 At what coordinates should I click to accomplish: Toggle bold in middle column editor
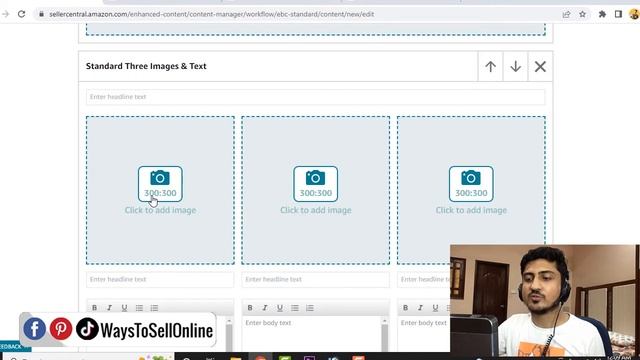[x=250, y=308]
